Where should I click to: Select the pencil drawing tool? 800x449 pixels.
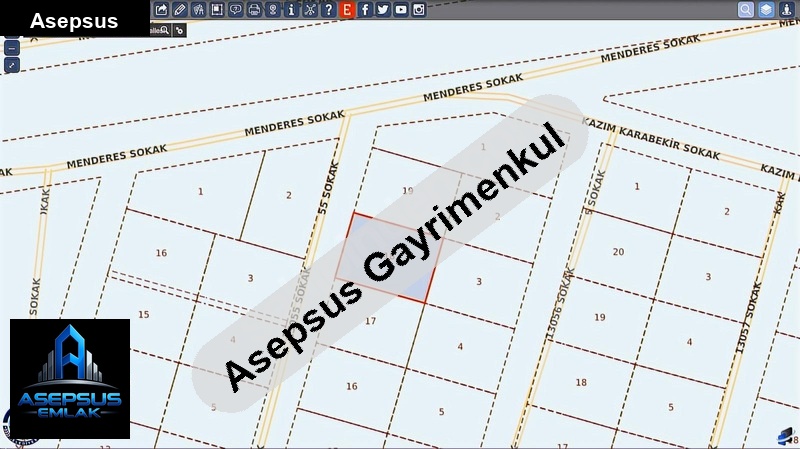(x=180, y=9)
